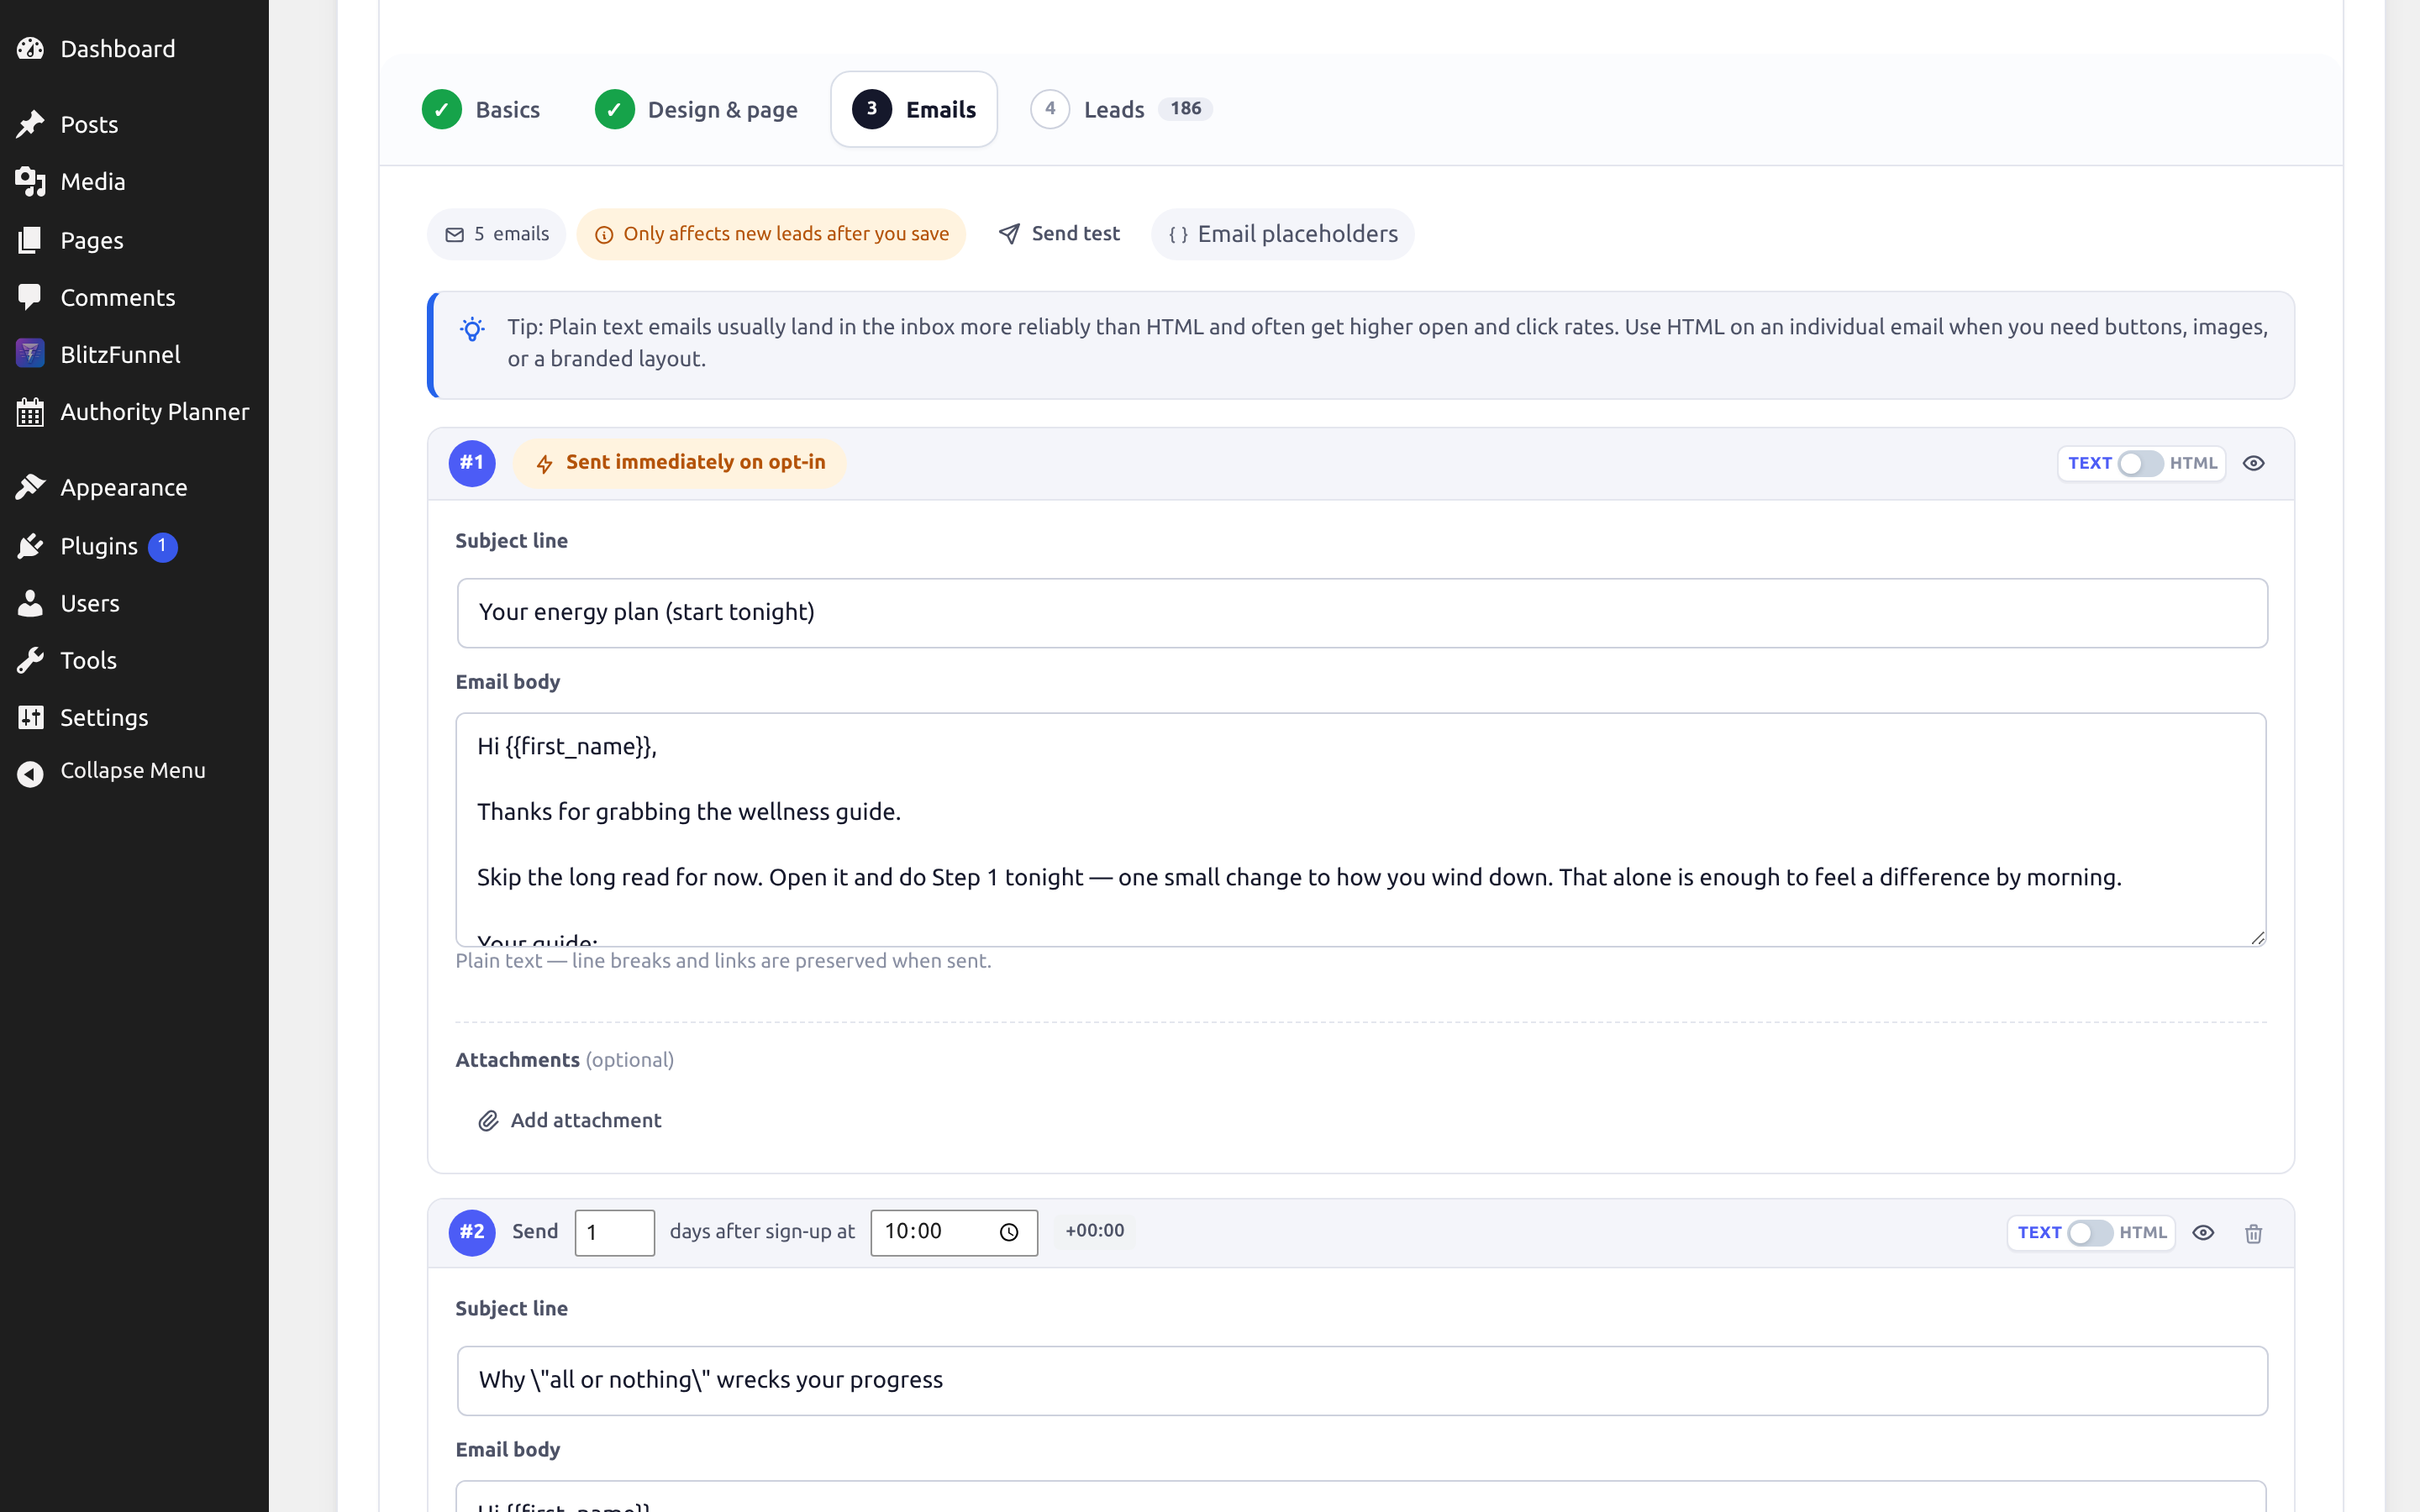Click the lightbulb tip icon

click(x=472, y=329)
